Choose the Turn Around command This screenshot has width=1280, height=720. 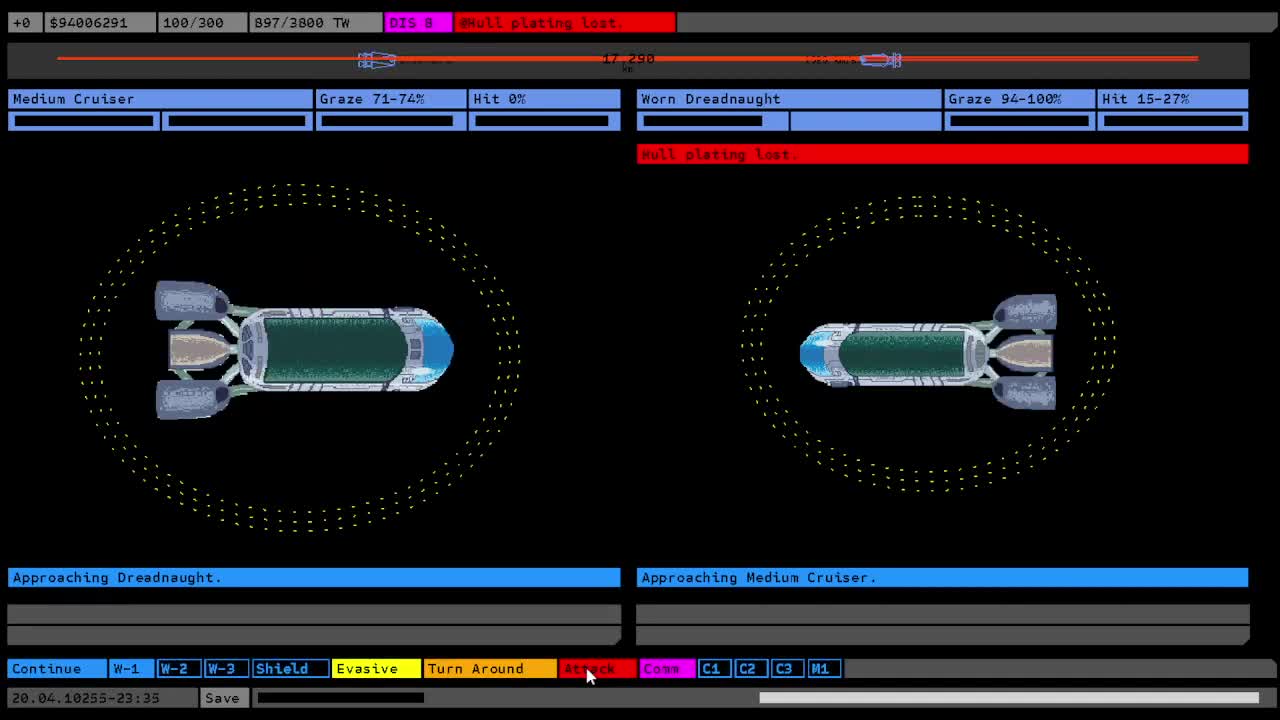[x=489, y=669]
